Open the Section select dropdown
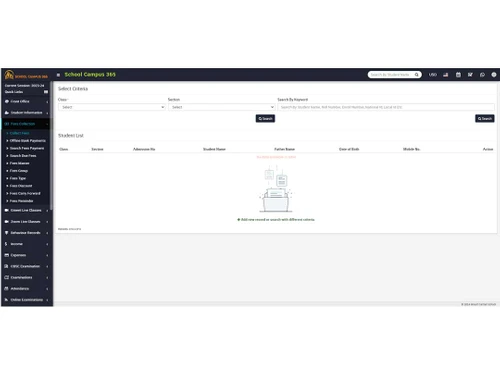The width and height of the screenshot is (500, 375). pyautogui.click(x=221, y=107)
